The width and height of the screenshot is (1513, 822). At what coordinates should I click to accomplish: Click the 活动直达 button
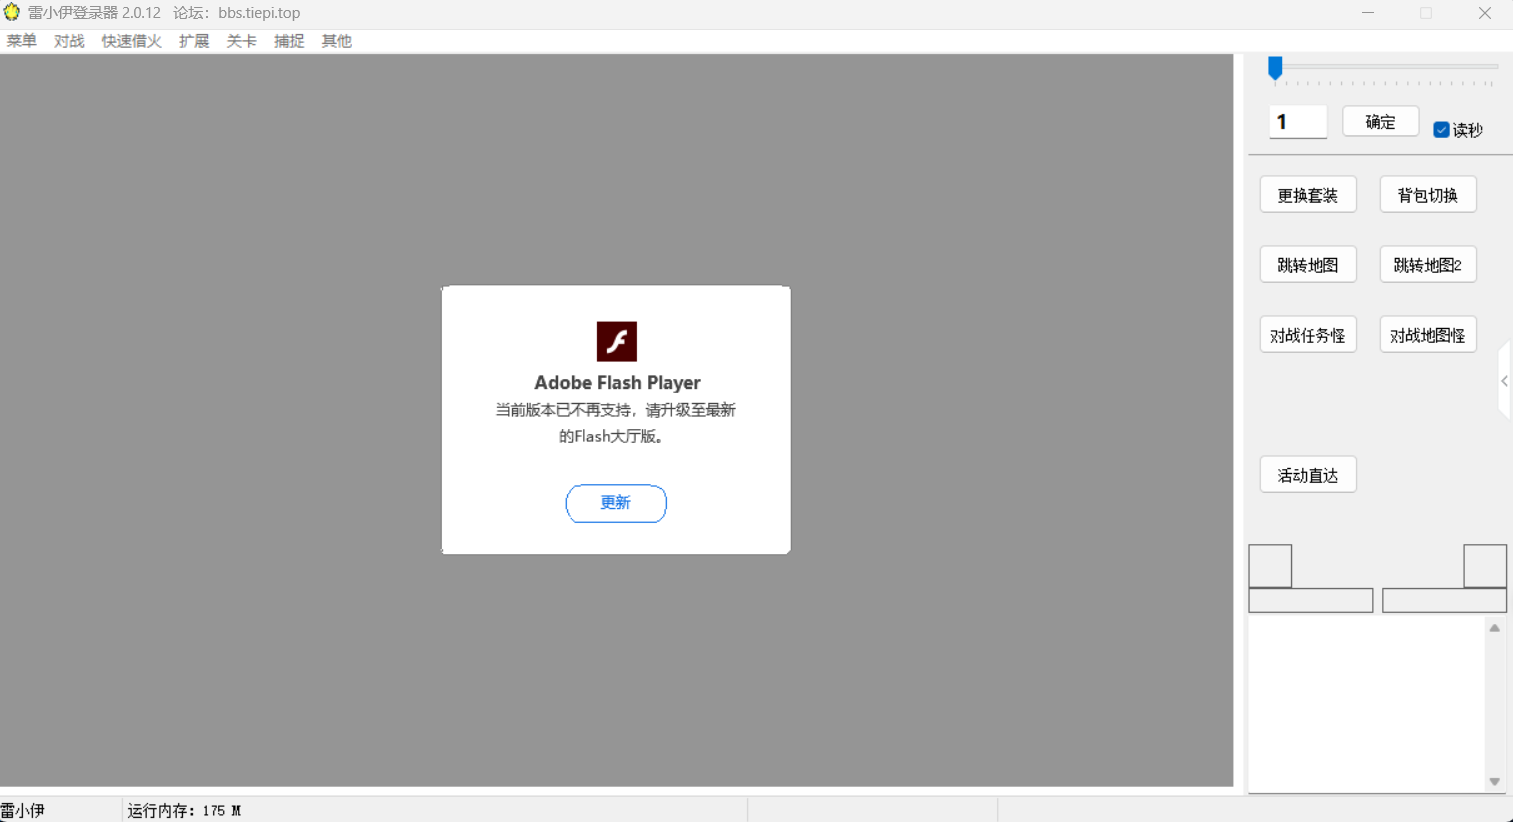(x=1308, y=475)
